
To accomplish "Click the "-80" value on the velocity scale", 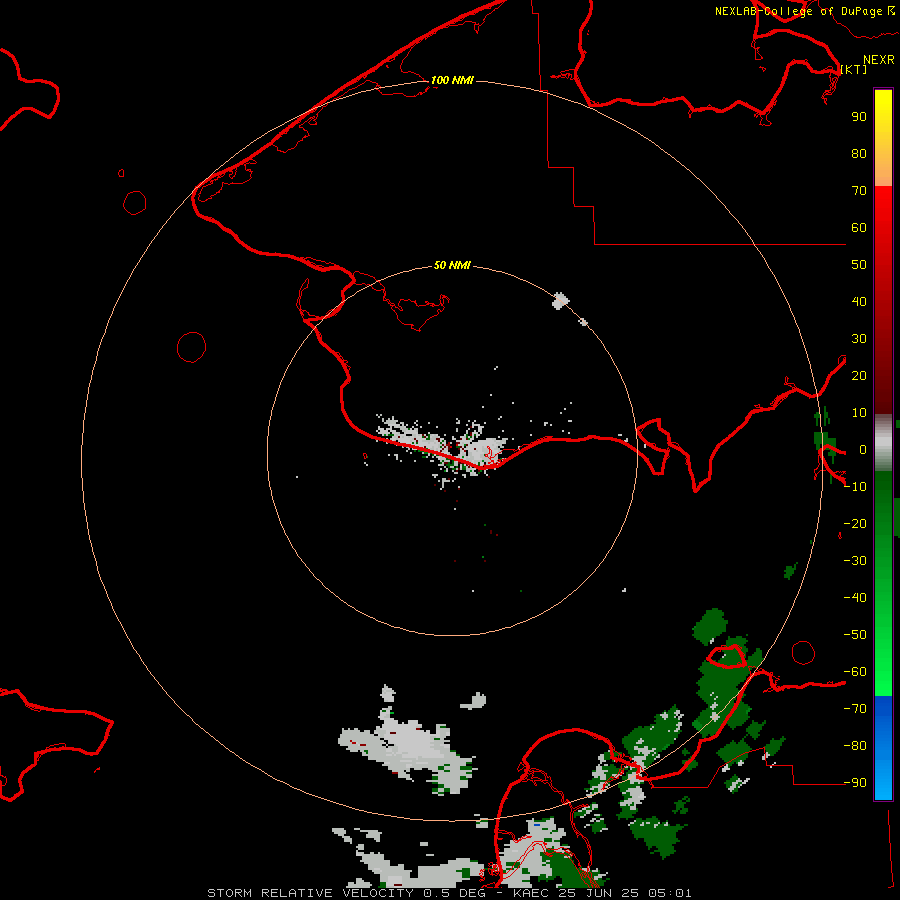I will [855, 746].
